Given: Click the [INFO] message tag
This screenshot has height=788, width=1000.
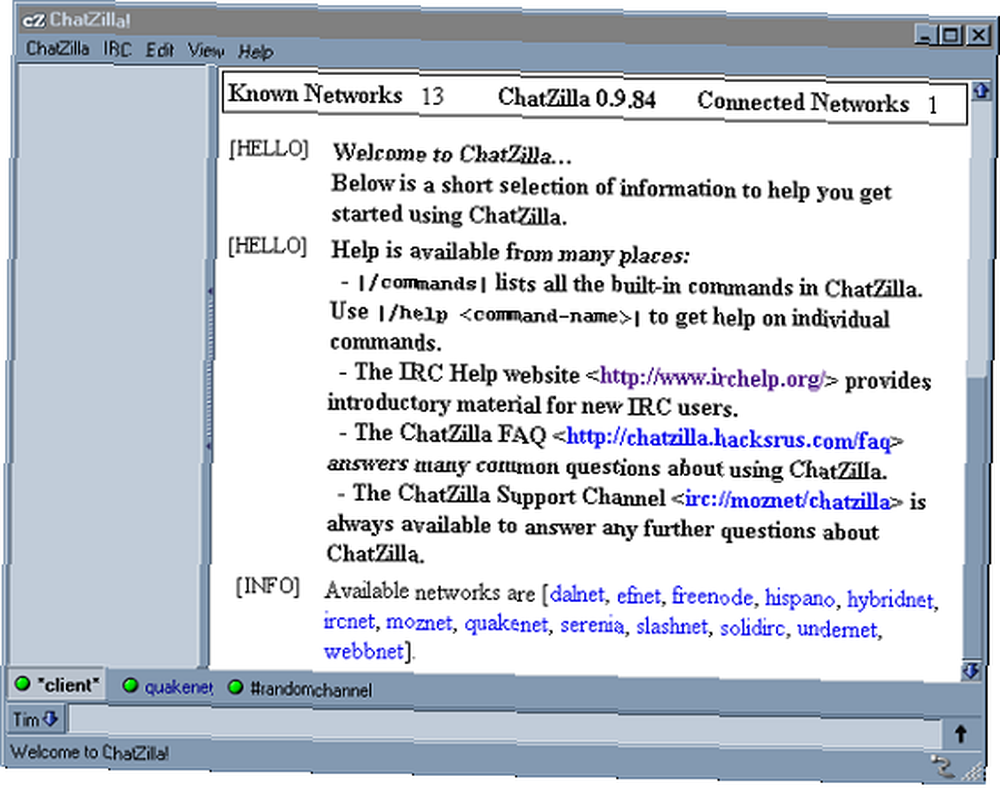Looking at the screenshot, I should coord(267,586).
